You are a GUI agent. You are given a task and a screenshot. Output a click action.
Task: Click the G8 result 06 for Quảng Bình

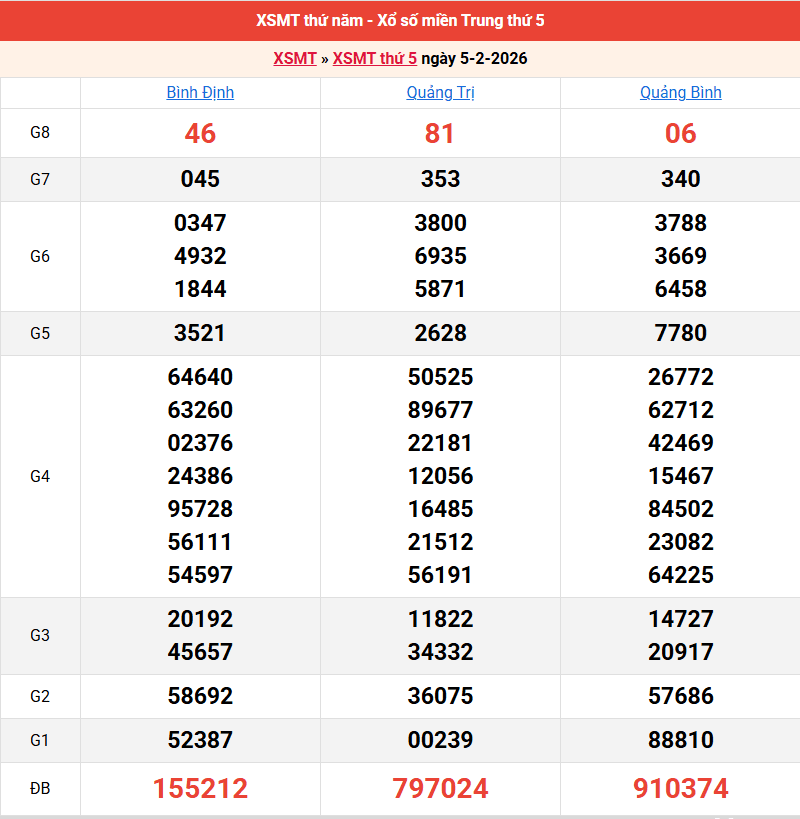pyautogui.click(x=680, y=133)
